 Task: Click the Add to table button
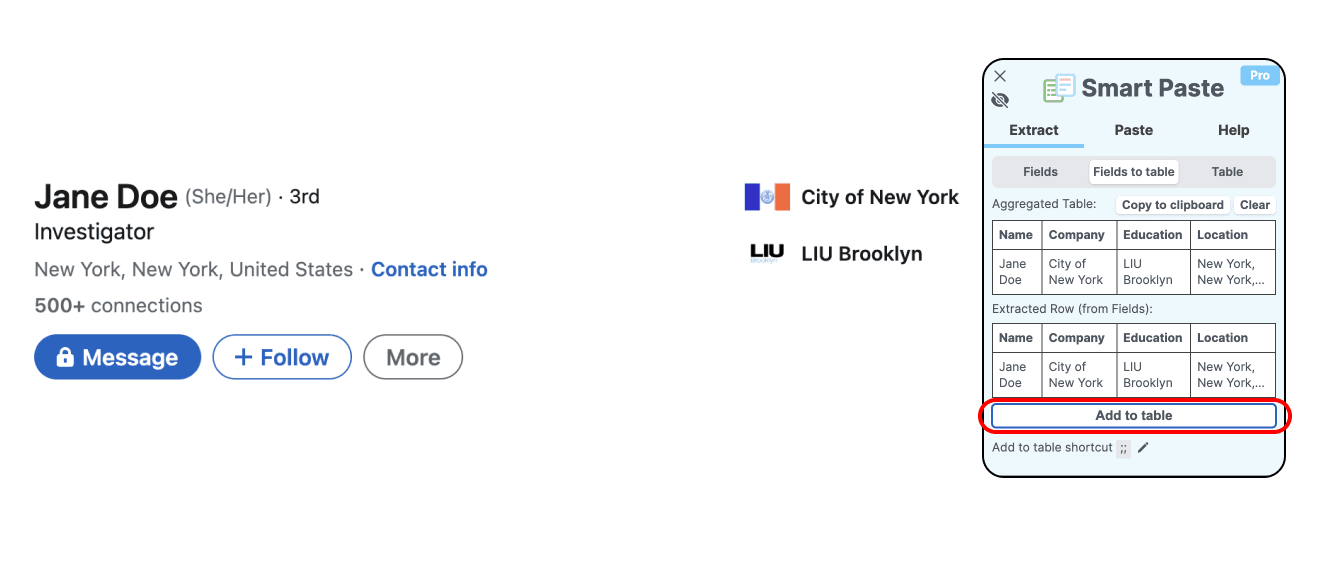coord(1134,416)
